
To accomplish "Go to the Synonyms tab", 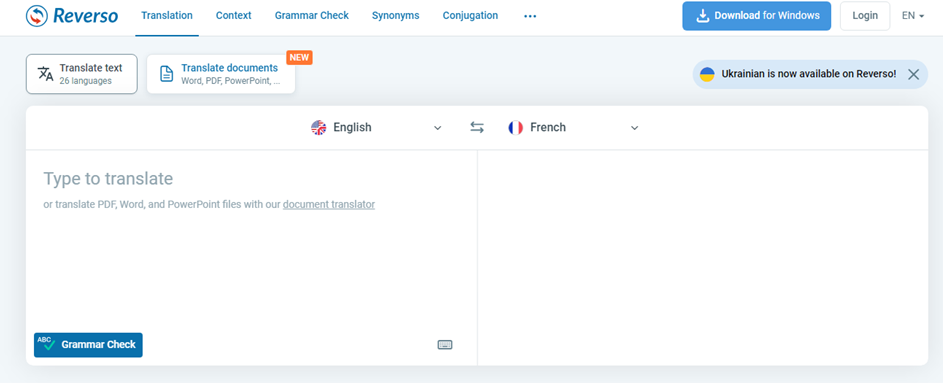I will click(x=396, y=16).
